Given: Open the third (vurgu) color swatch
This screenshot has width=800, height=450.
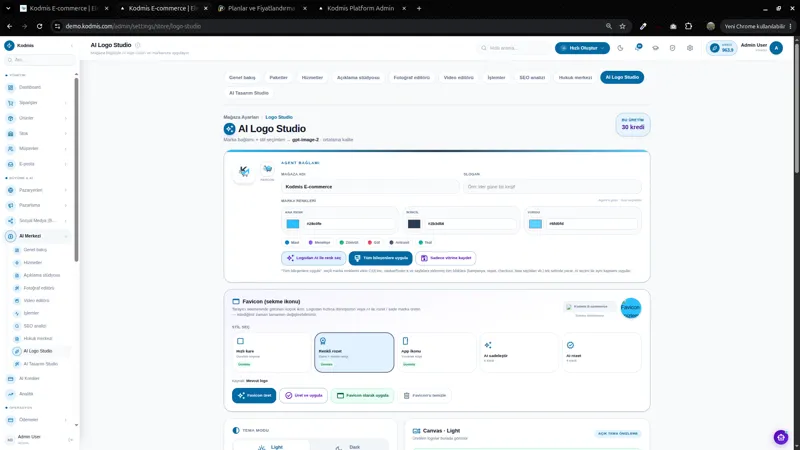Looking at the screenshot, I should [535, 223].
